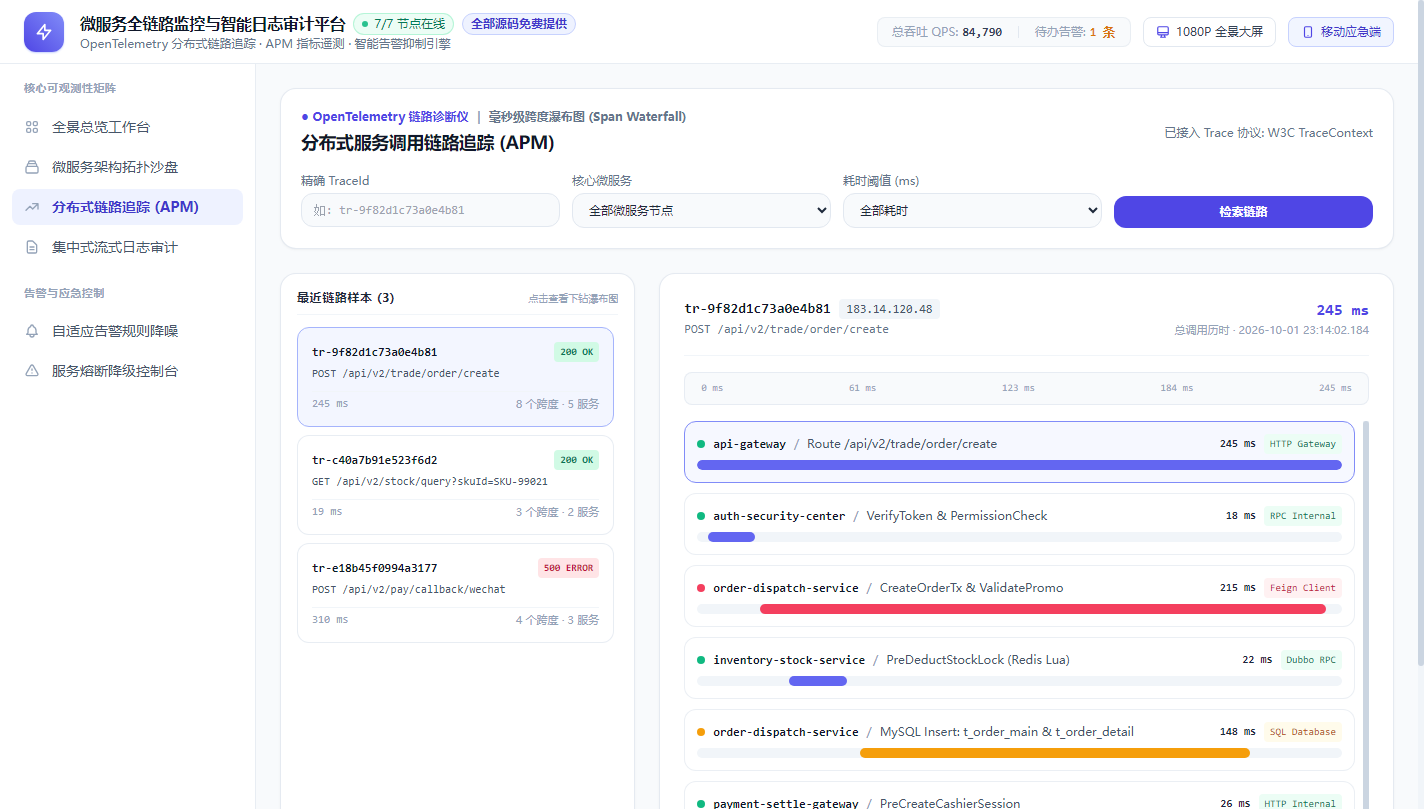Open 服务熔断降级控制台 menu item
Screen dimensions: 1424x809
(x=127, y=371)
